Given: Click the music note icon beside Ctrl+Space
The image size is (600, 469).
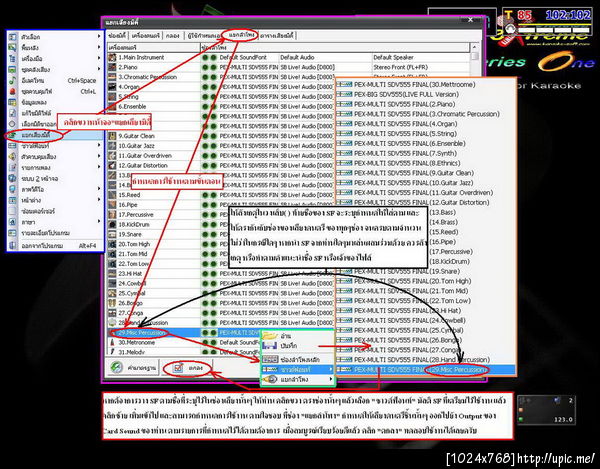Looking at the screenshot, I should tap(13, 80).
